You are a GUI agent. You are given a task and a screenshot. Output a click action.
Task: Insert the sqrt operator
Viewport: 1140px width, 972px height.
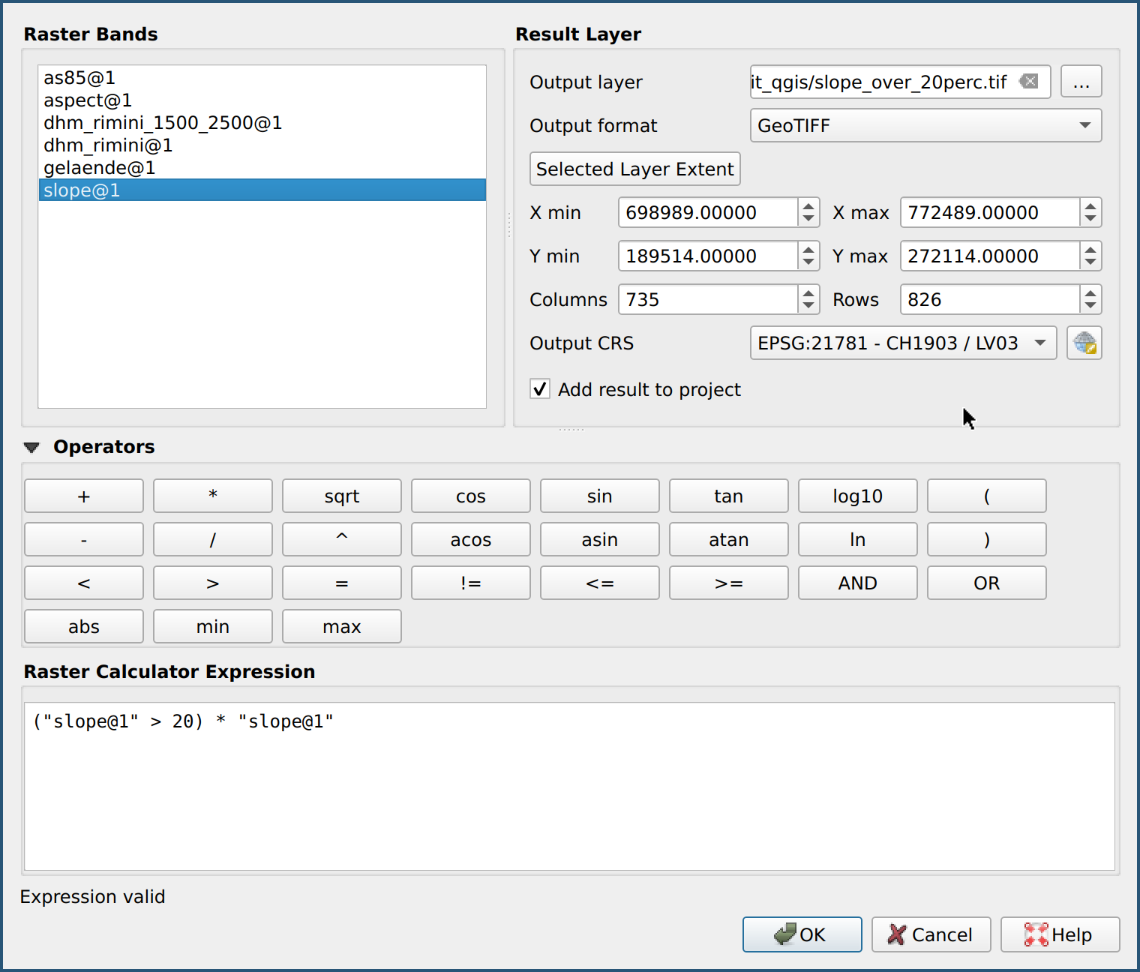point(341,496)
